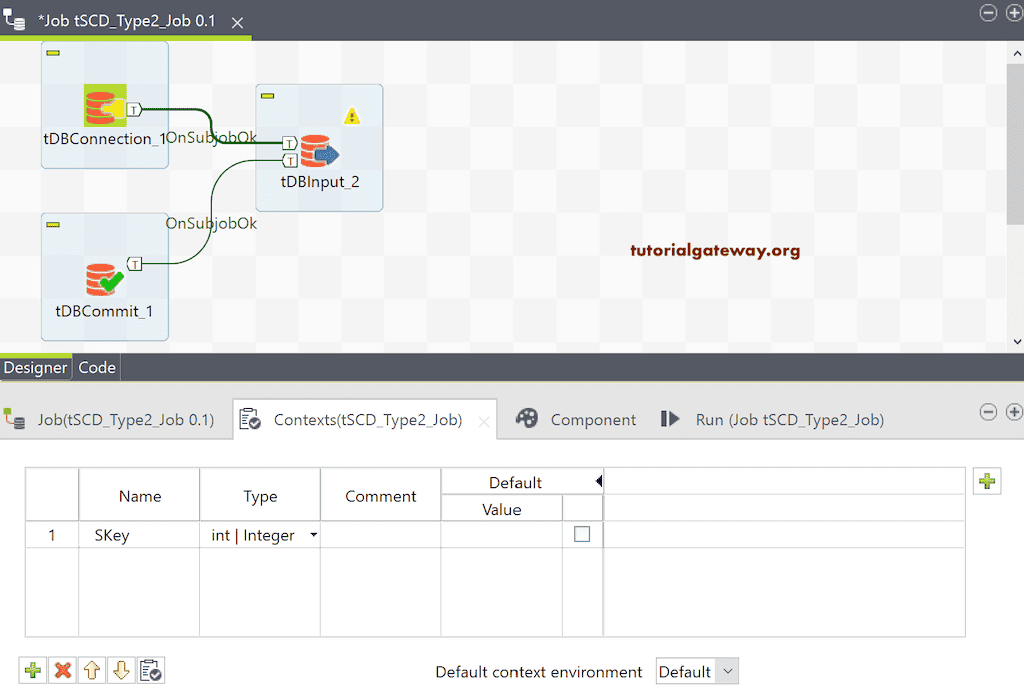The image size is (1024, 695).
Task: Select the tDBConnection_1 component
Action: point(104,104)
